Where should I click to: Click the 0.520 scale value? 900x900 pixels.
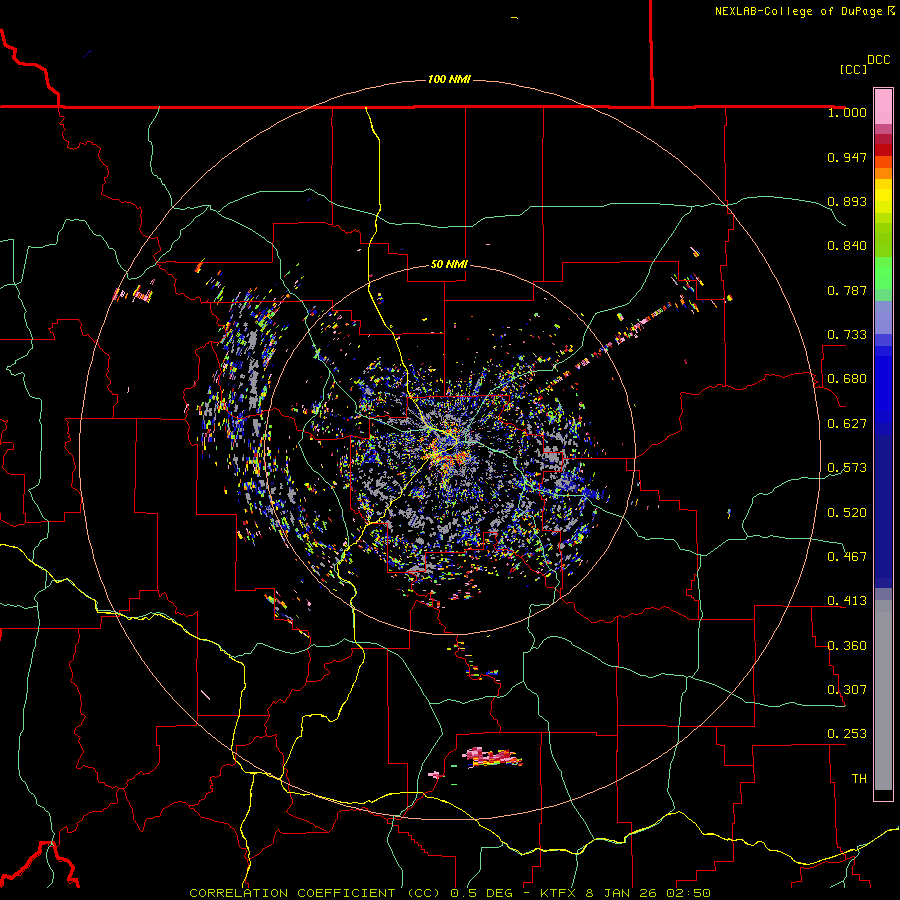(847, 513)
